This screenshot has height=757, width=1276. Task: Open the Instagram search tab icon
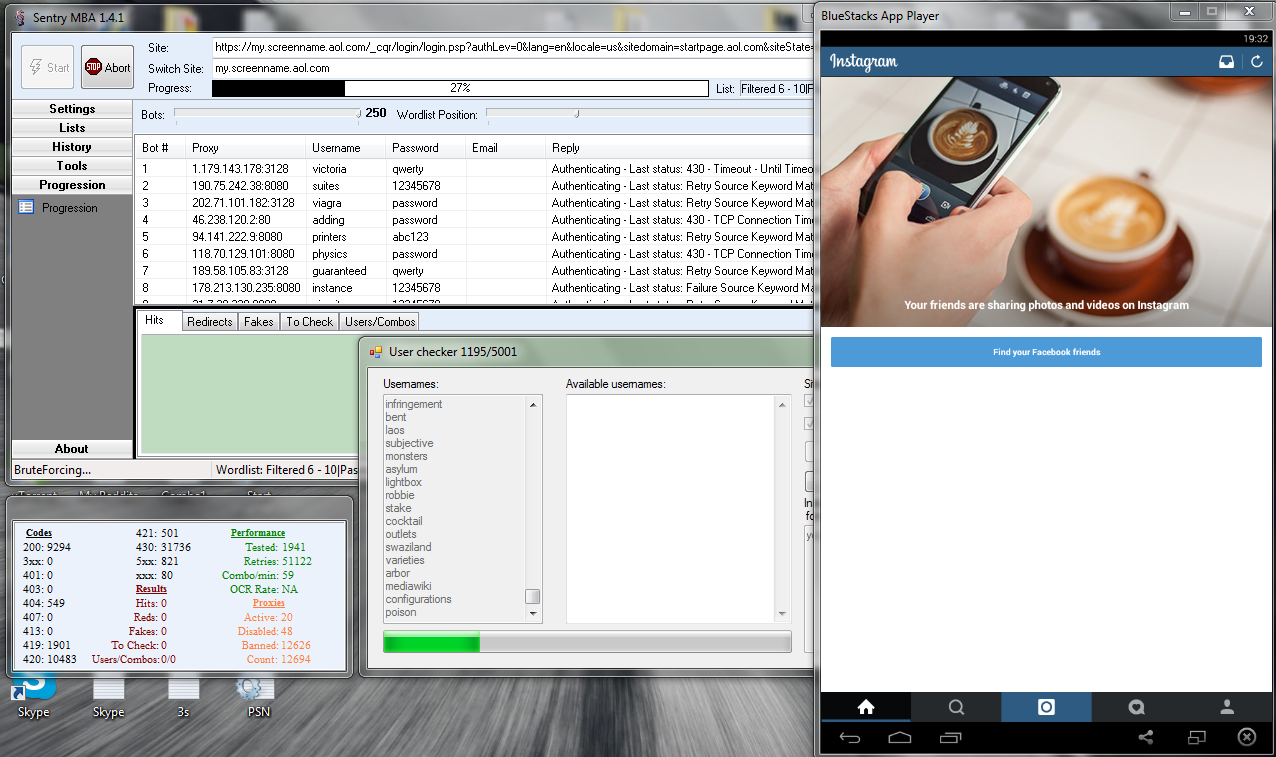[956, 707]
